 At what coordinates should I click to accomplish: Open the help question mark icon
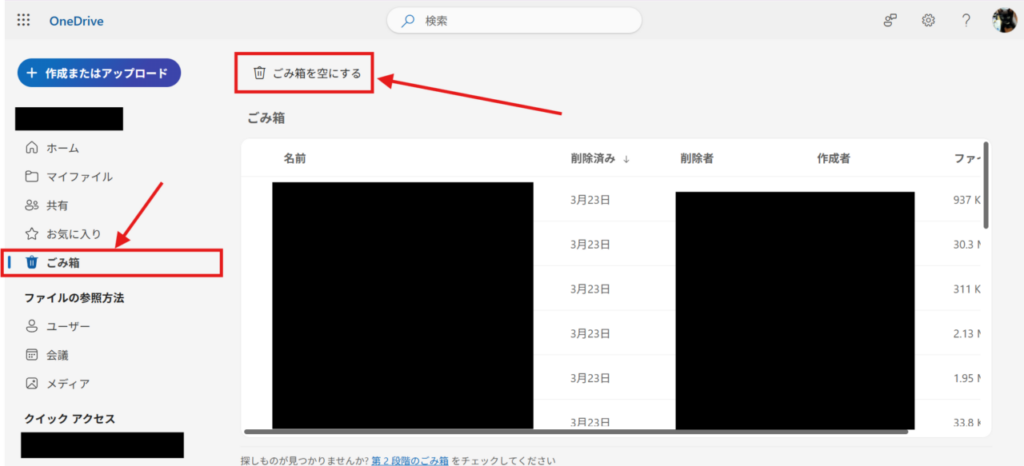(x=966, y=20)
